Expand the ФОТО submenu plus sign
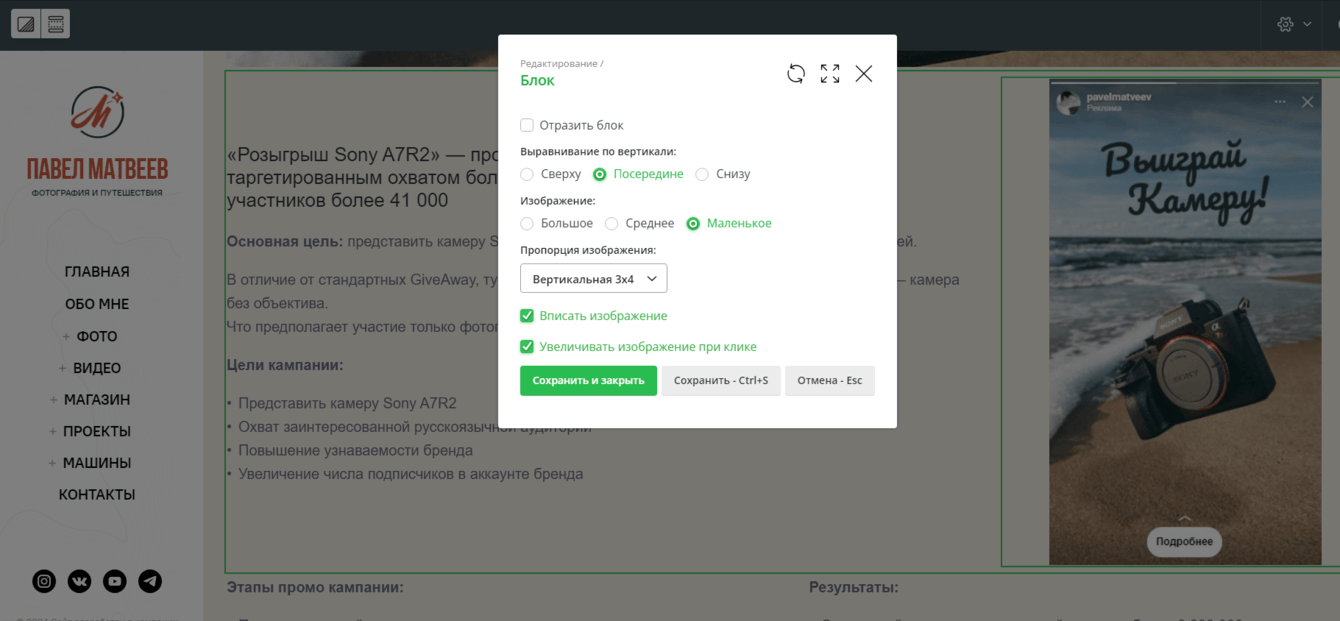The image size is (1340, 621). [67, 337]
